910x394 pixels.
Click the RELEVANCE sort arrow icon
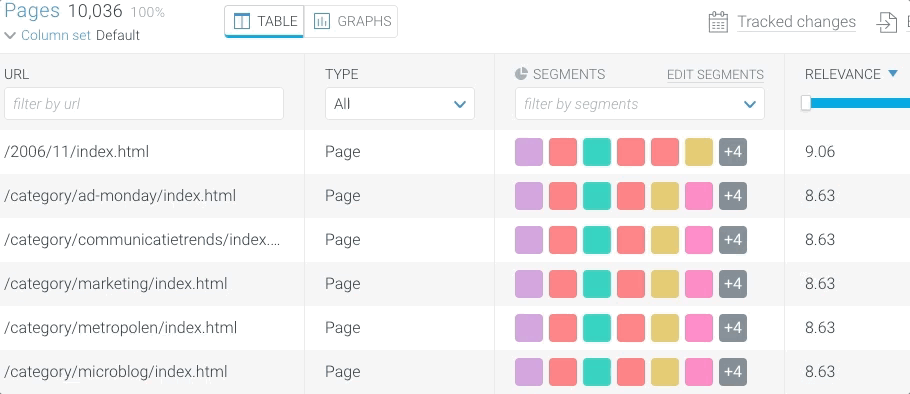(893, 74)
